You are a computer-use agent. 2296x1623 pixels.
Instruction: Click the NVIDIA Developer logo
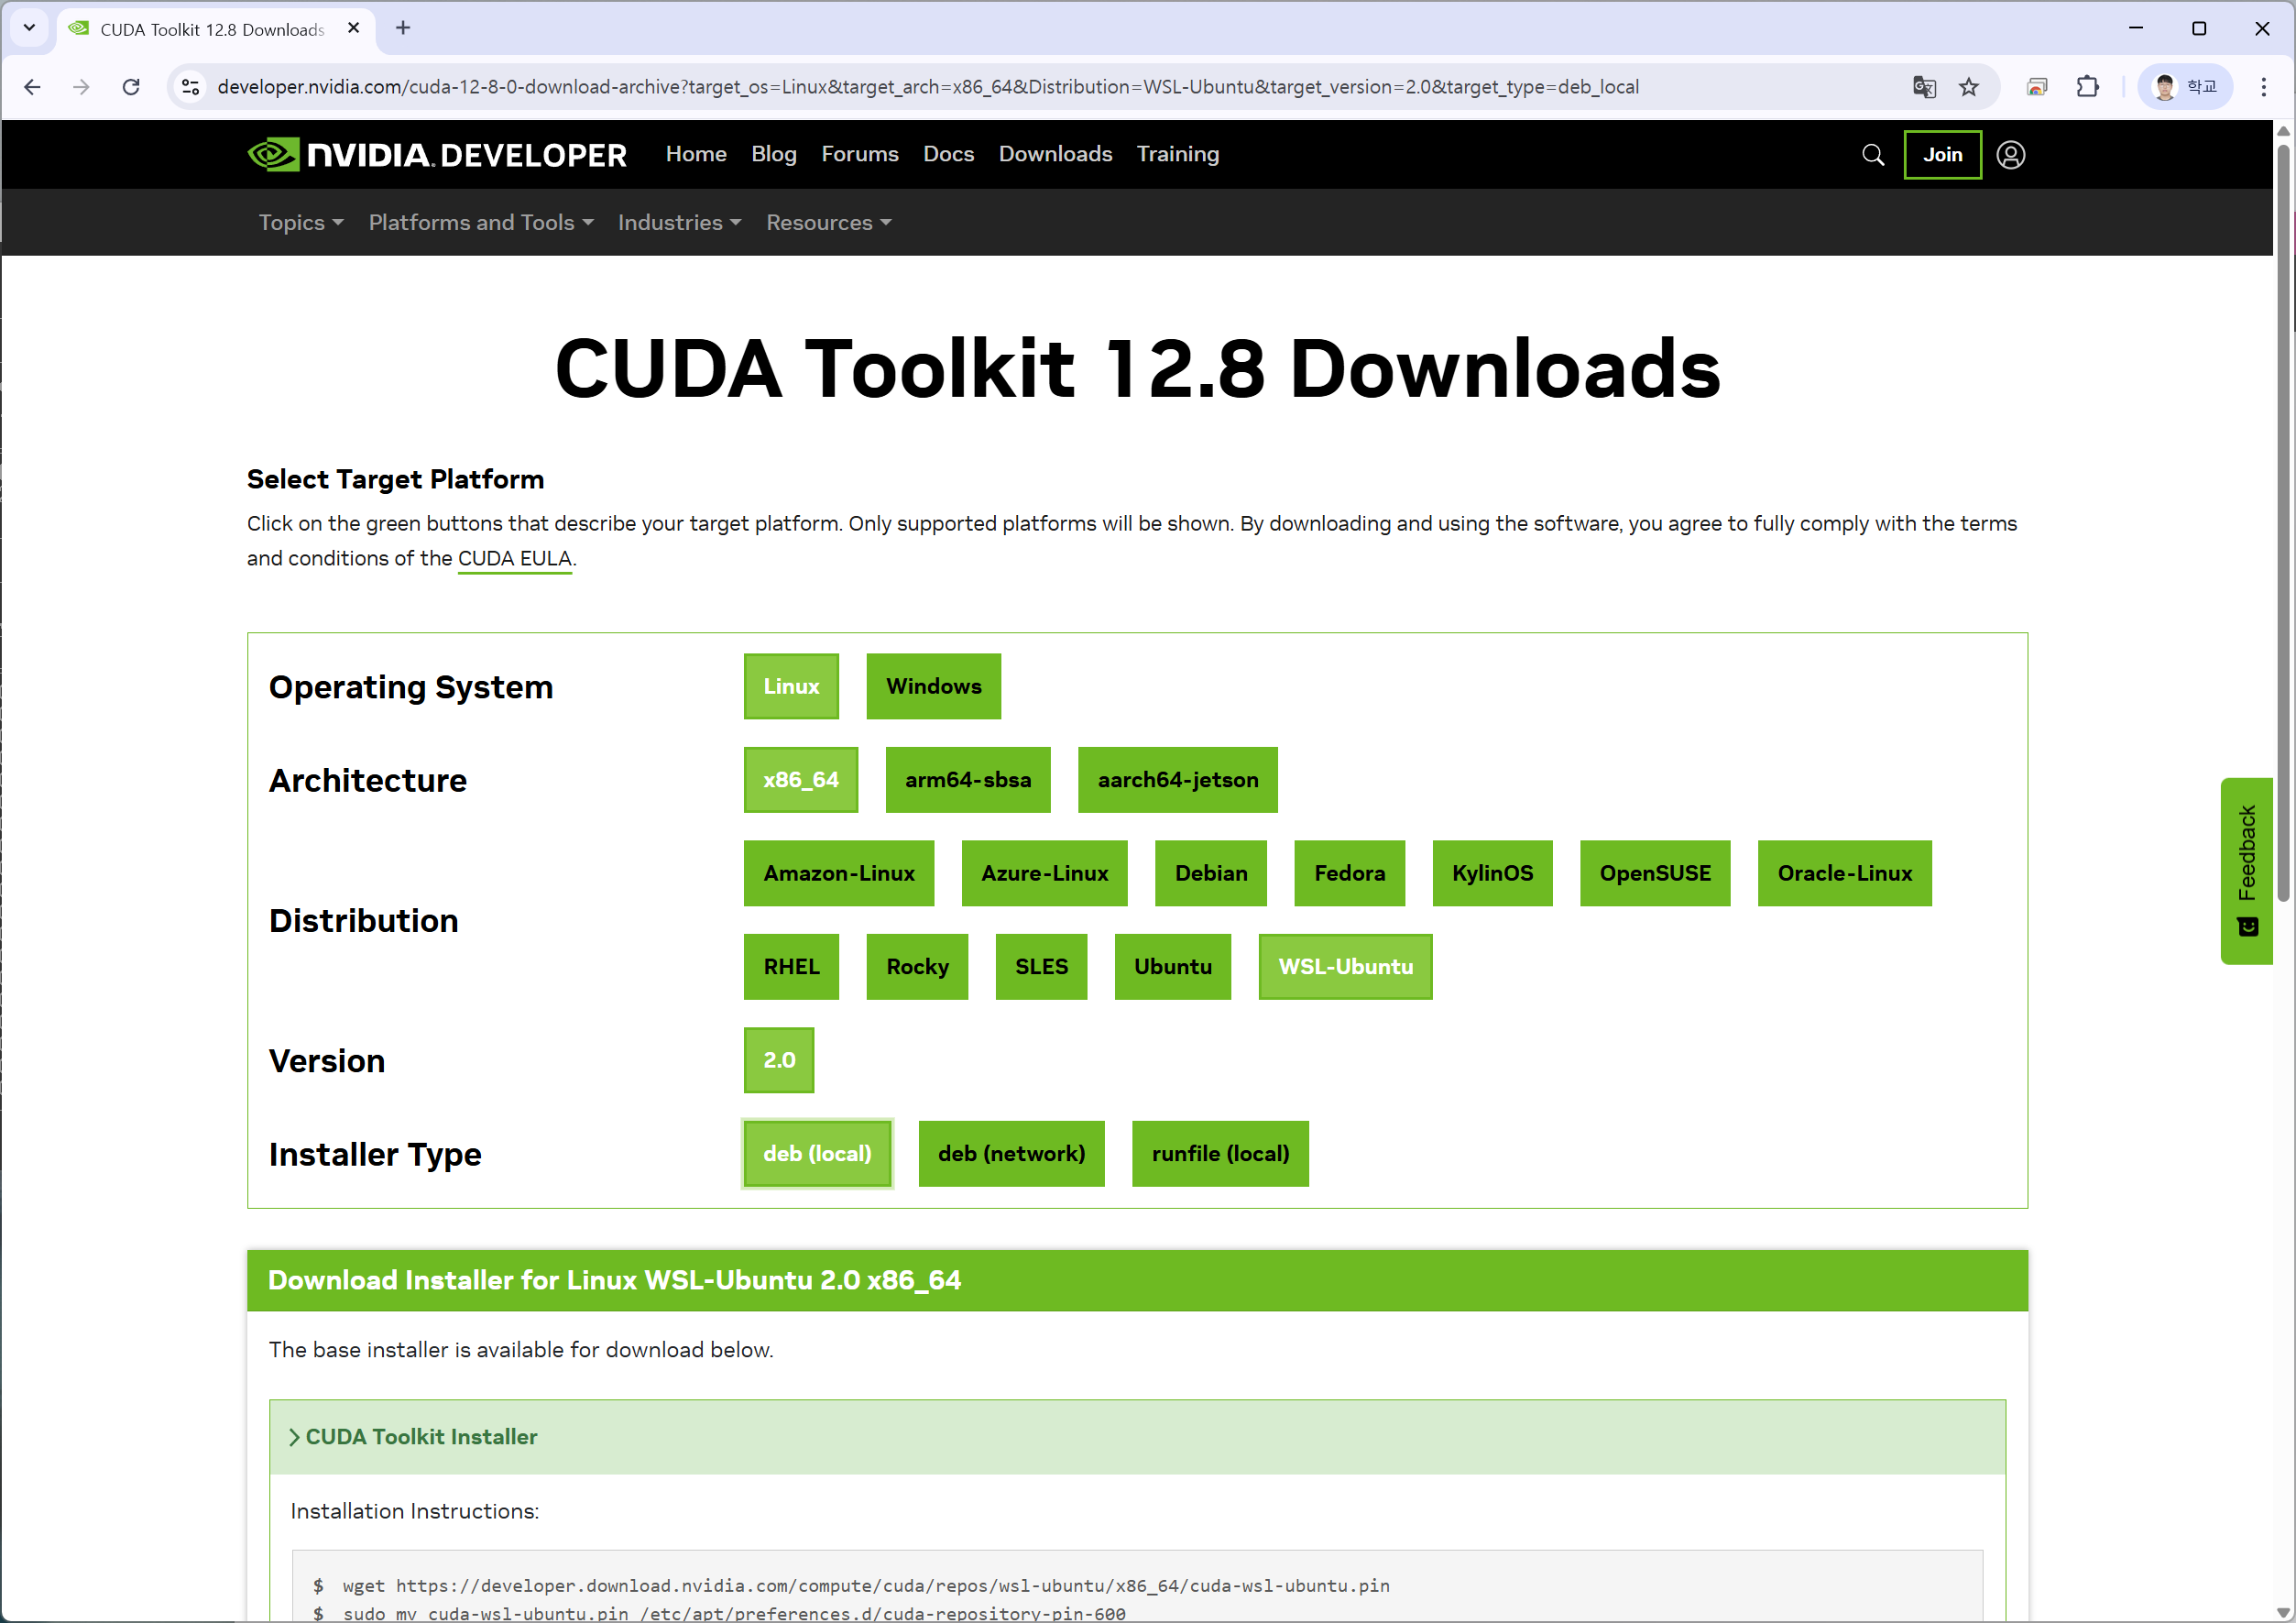click(x=436, y=155)
